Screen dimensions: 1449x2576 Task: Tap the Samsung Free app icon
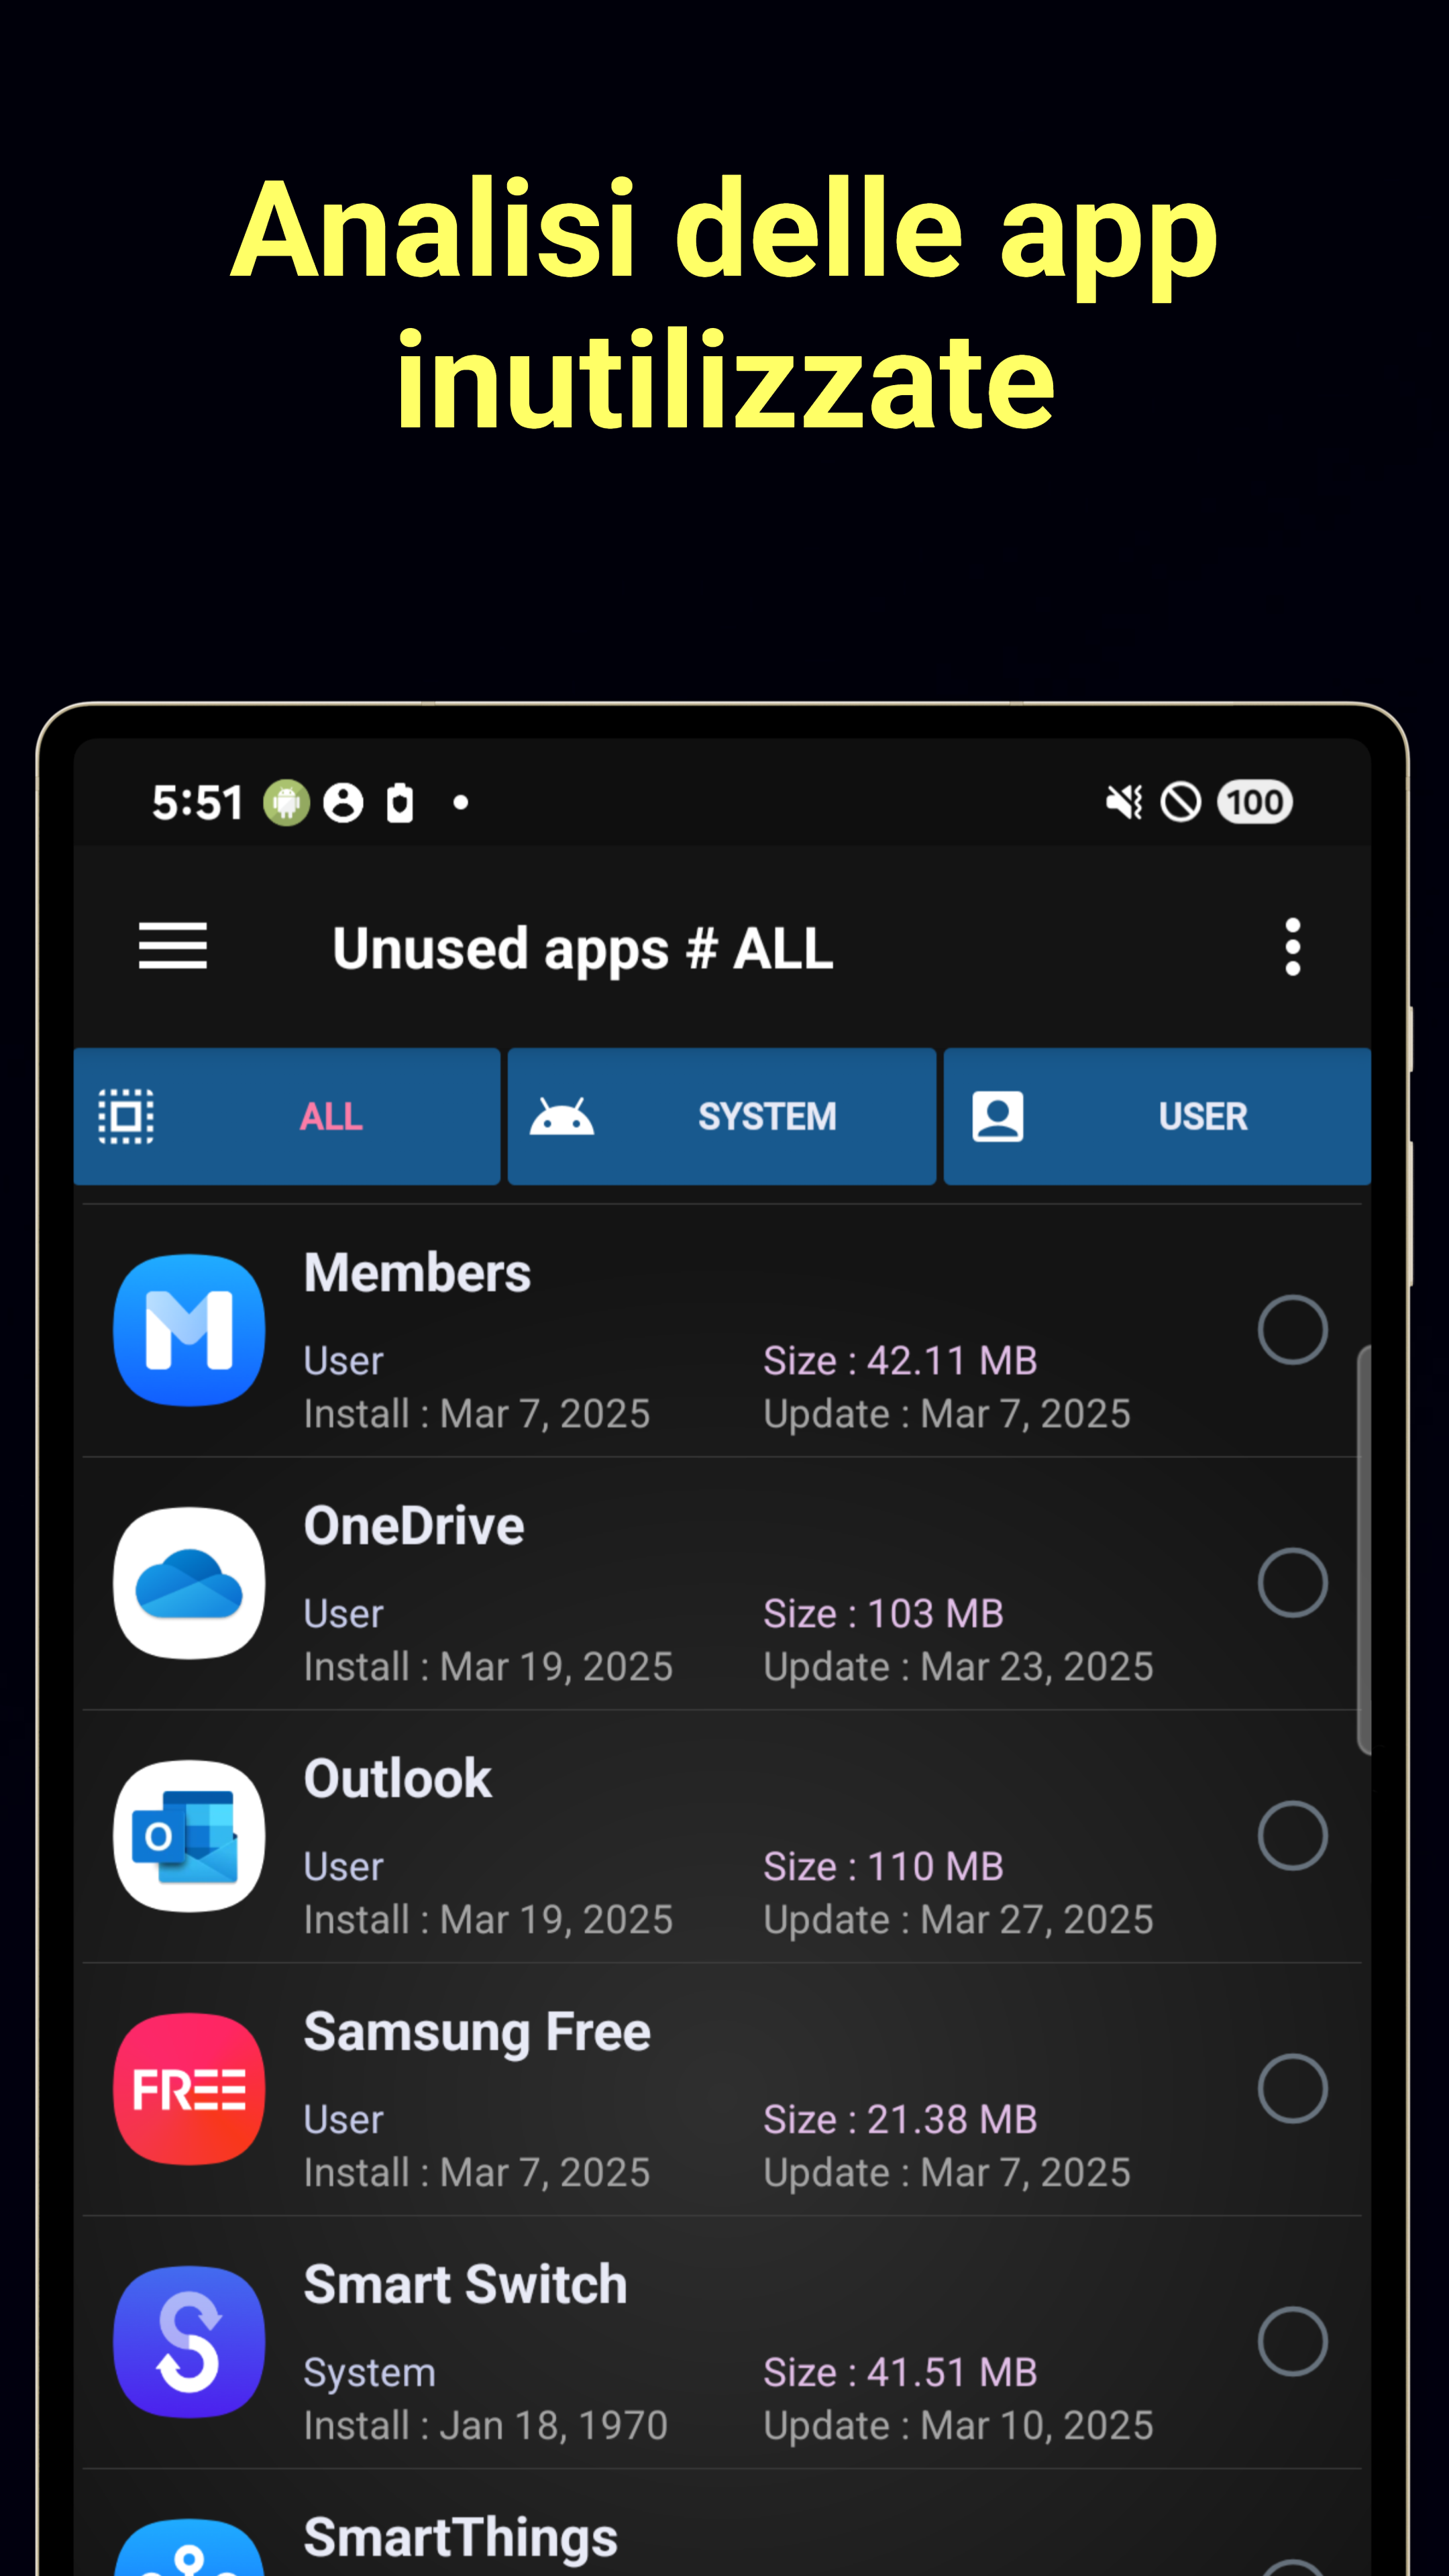coord(189,2089)
